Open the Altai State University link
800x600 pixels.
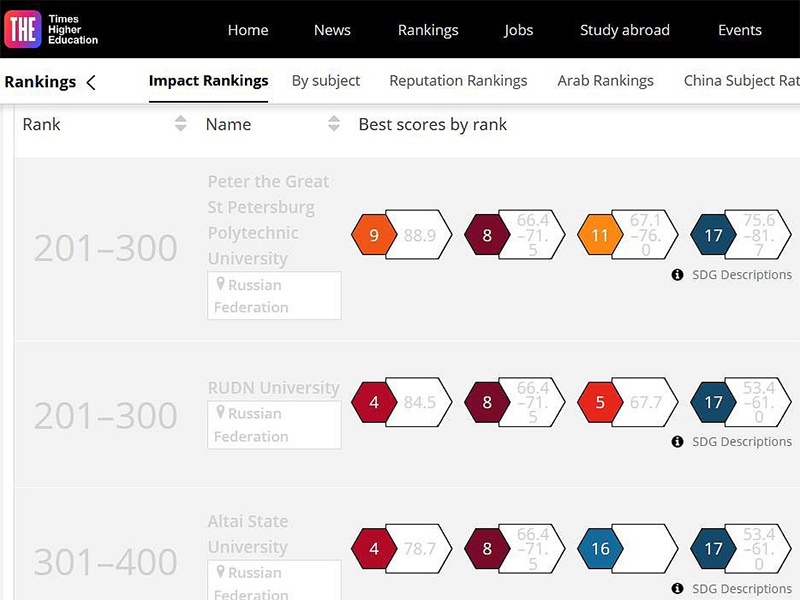(x=248, y=534)
